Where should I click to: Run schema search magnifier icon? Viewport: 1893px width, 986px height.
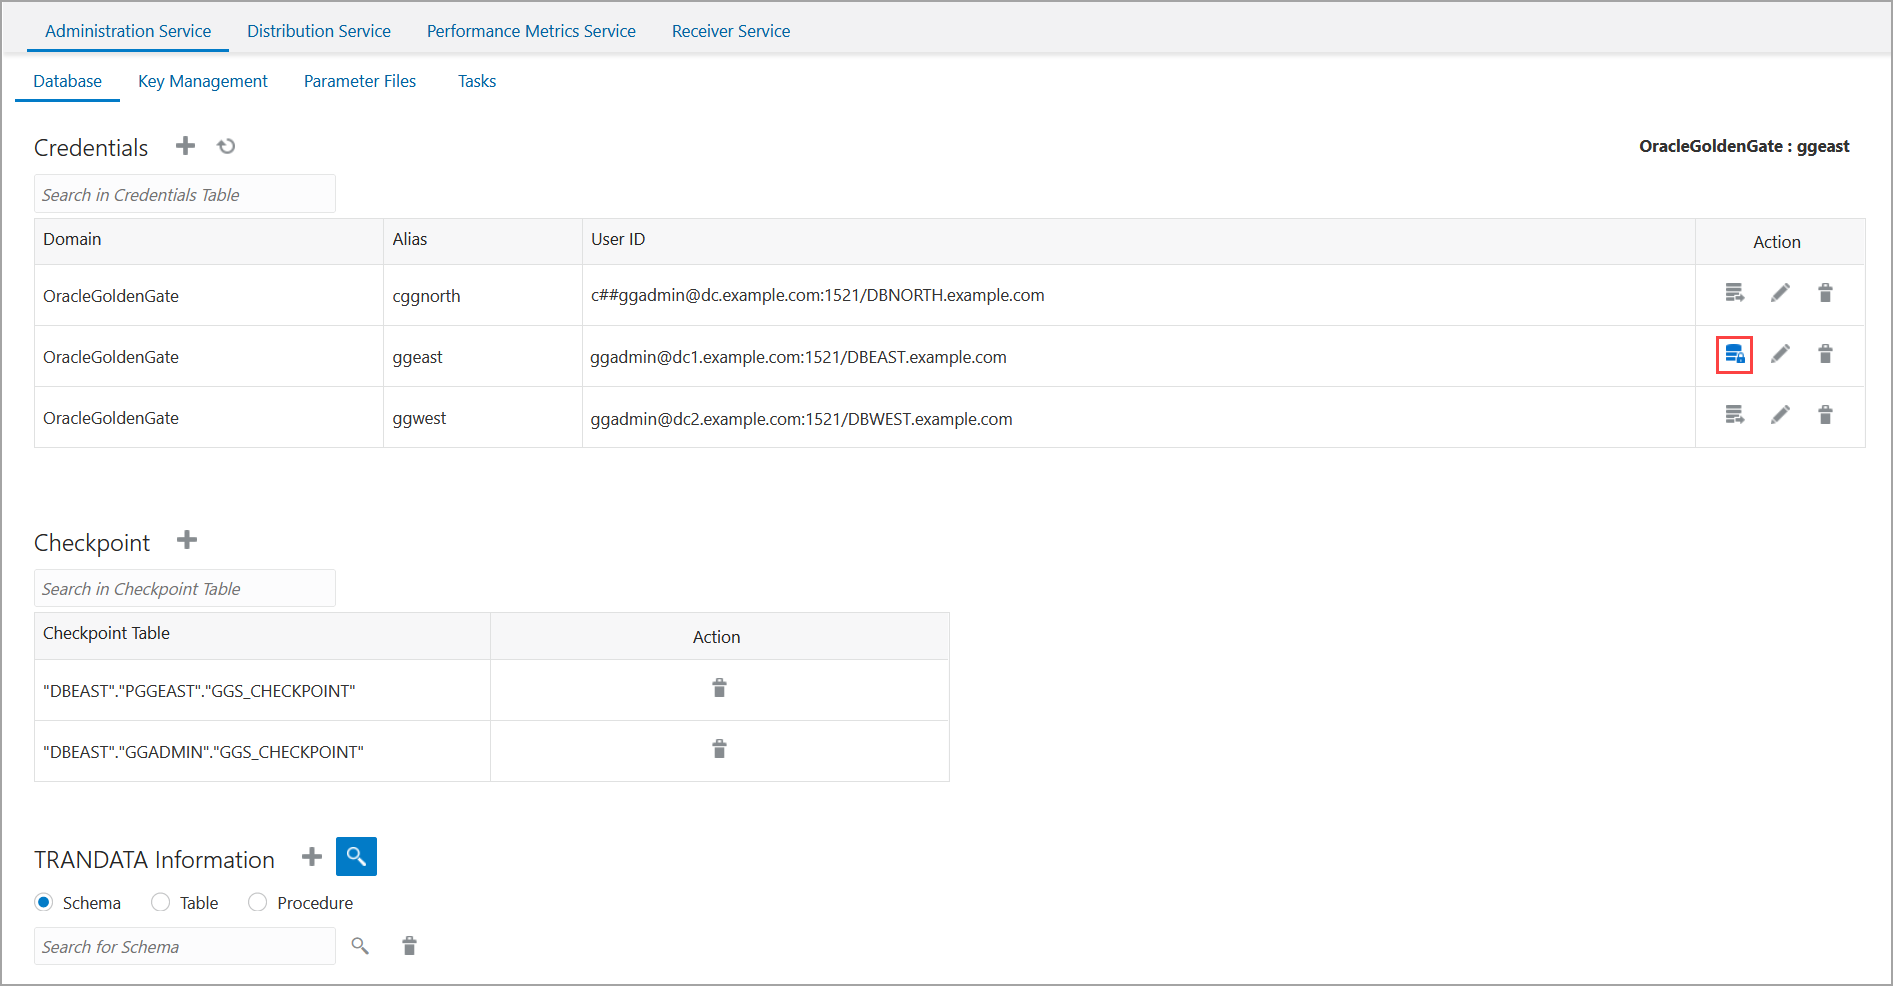click(x=360, y=946)
